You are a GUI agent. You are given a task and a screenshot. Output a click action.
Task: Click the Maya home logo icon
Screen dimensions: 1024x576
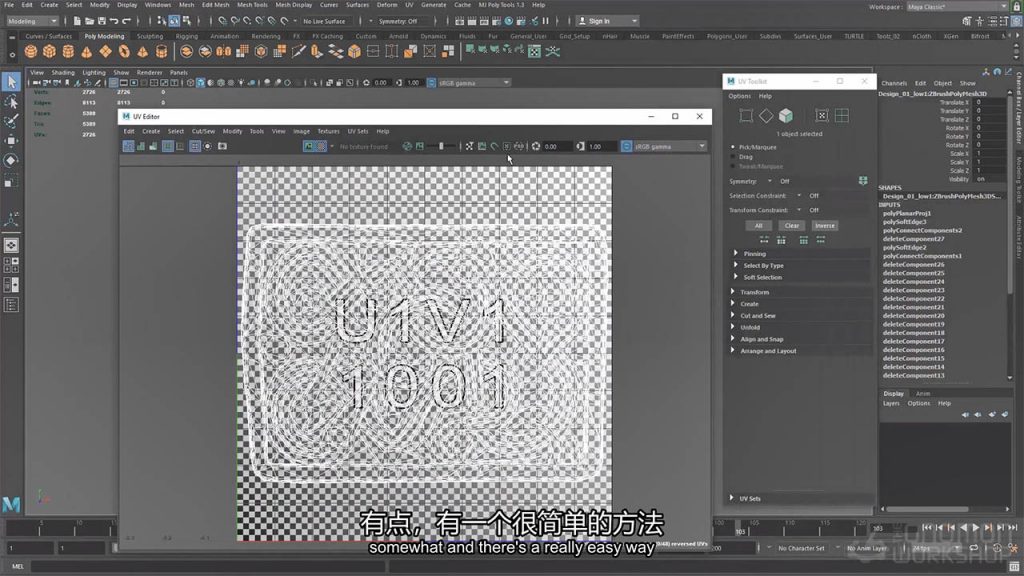(11, 505)
